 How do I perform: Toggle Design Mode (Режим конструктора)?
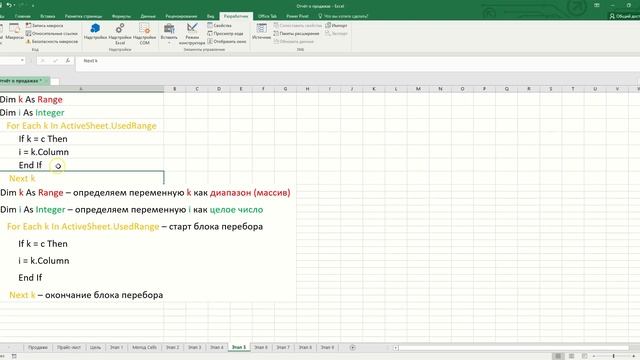(192, 33)
